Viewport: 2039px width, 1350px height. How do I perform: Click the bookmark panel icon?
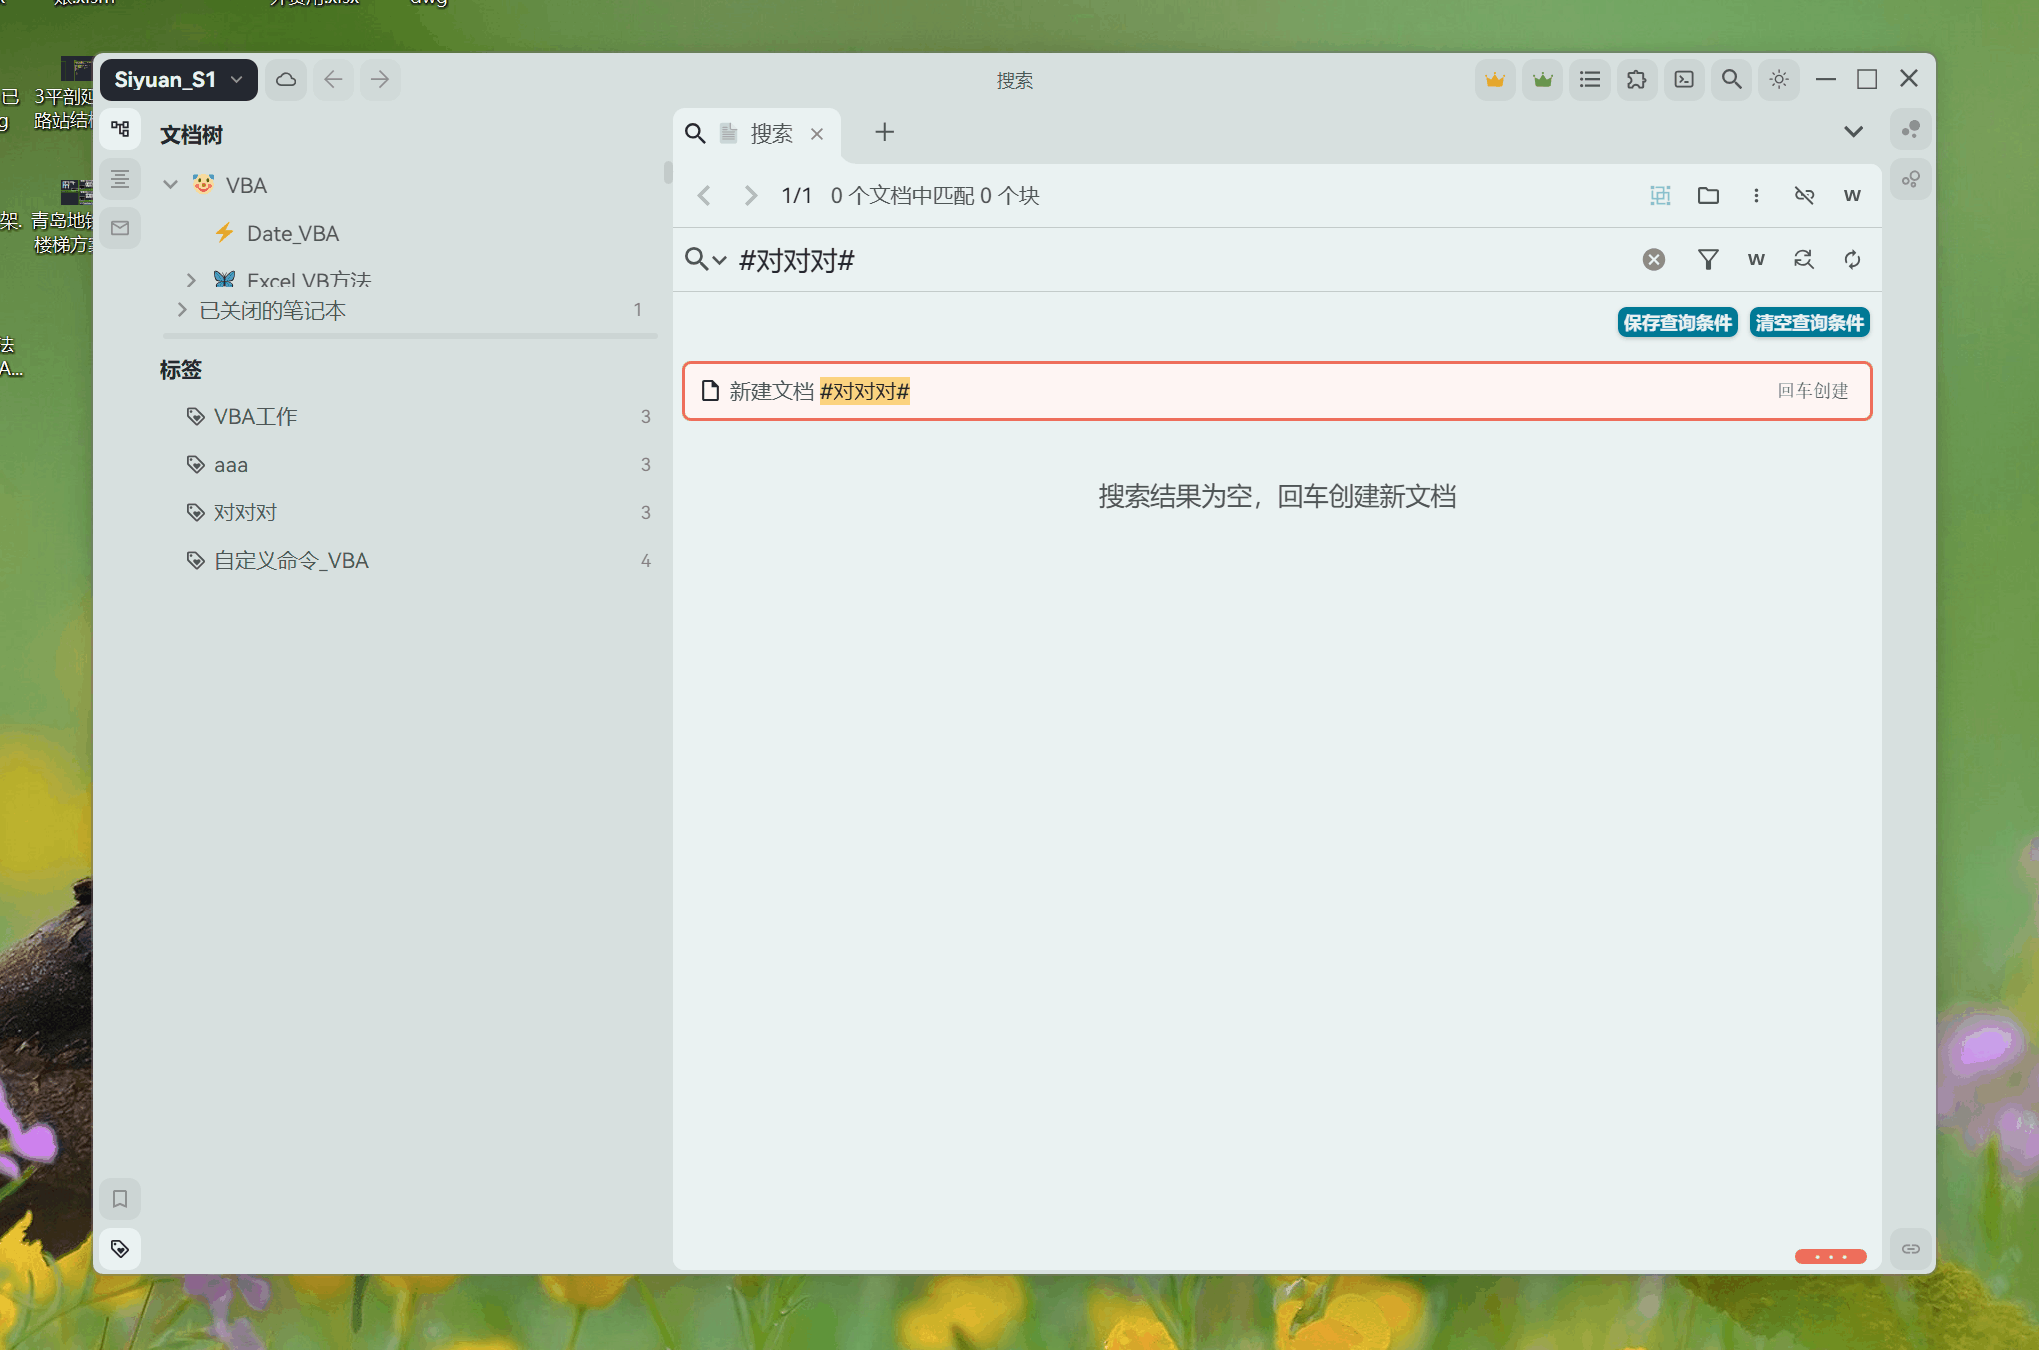[x=120, y=1199]
